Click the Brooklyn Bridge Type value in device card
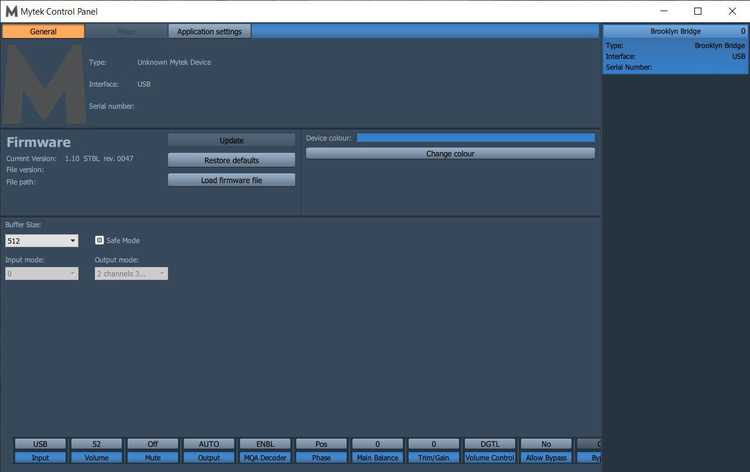Viewport: 750px width, 472px height. (719, 45)
